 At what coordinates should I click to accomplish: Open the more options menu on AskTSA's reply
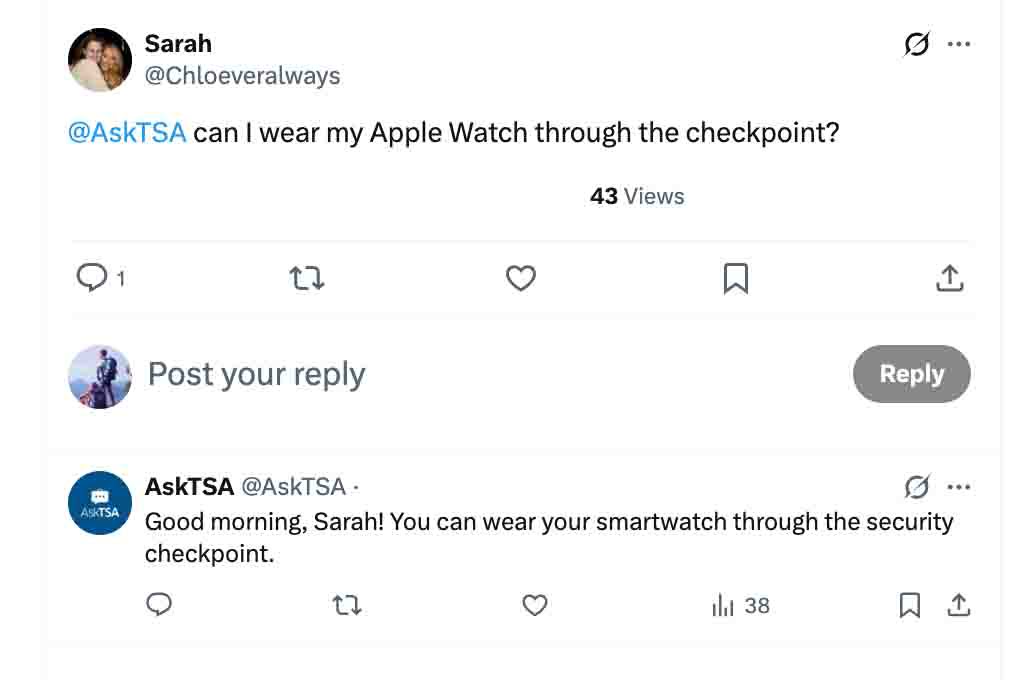tap(959, 487)
